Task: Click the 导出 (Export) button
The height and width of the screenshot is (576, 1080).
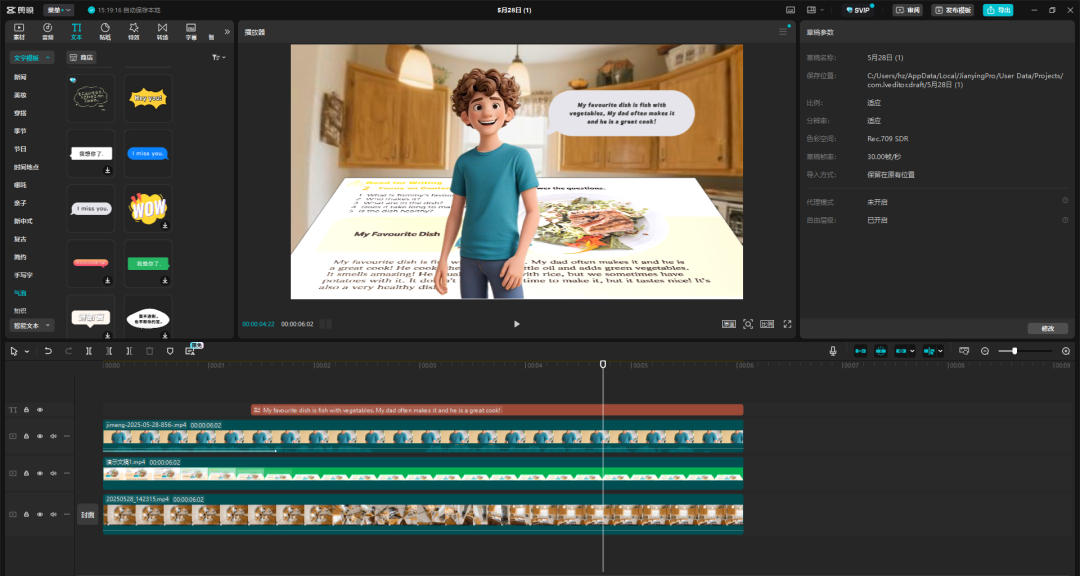Action: click(x=997, y=10)
